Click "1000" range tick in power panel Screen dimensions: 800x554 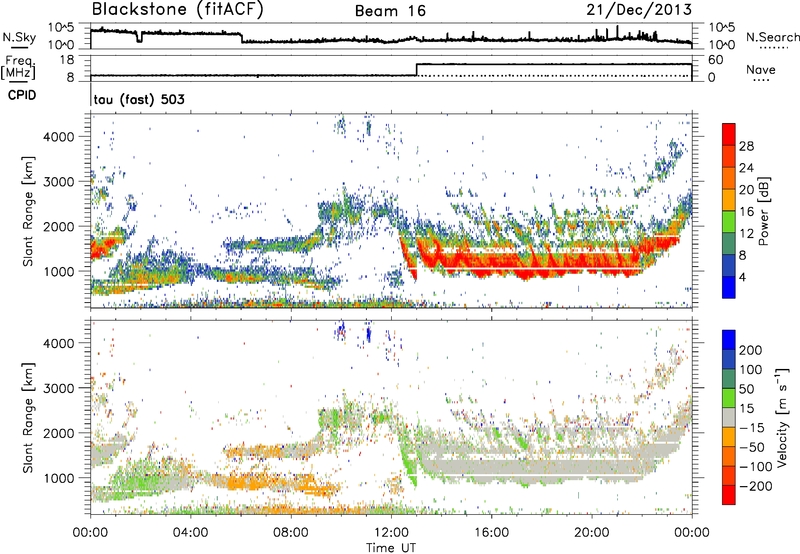point(58,271)
